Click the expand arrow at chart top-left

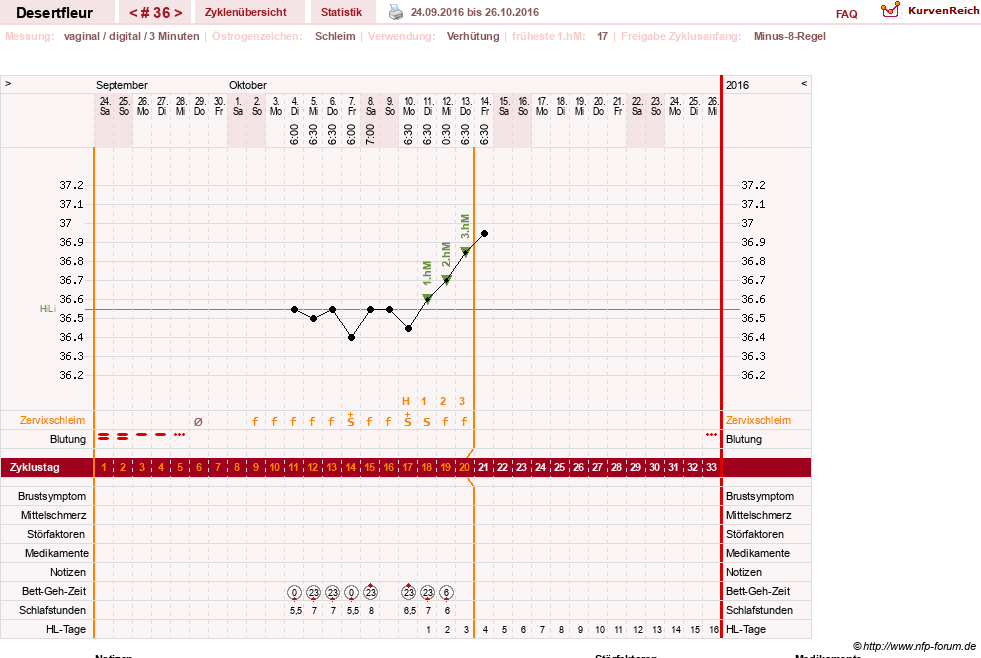(8, 83)
